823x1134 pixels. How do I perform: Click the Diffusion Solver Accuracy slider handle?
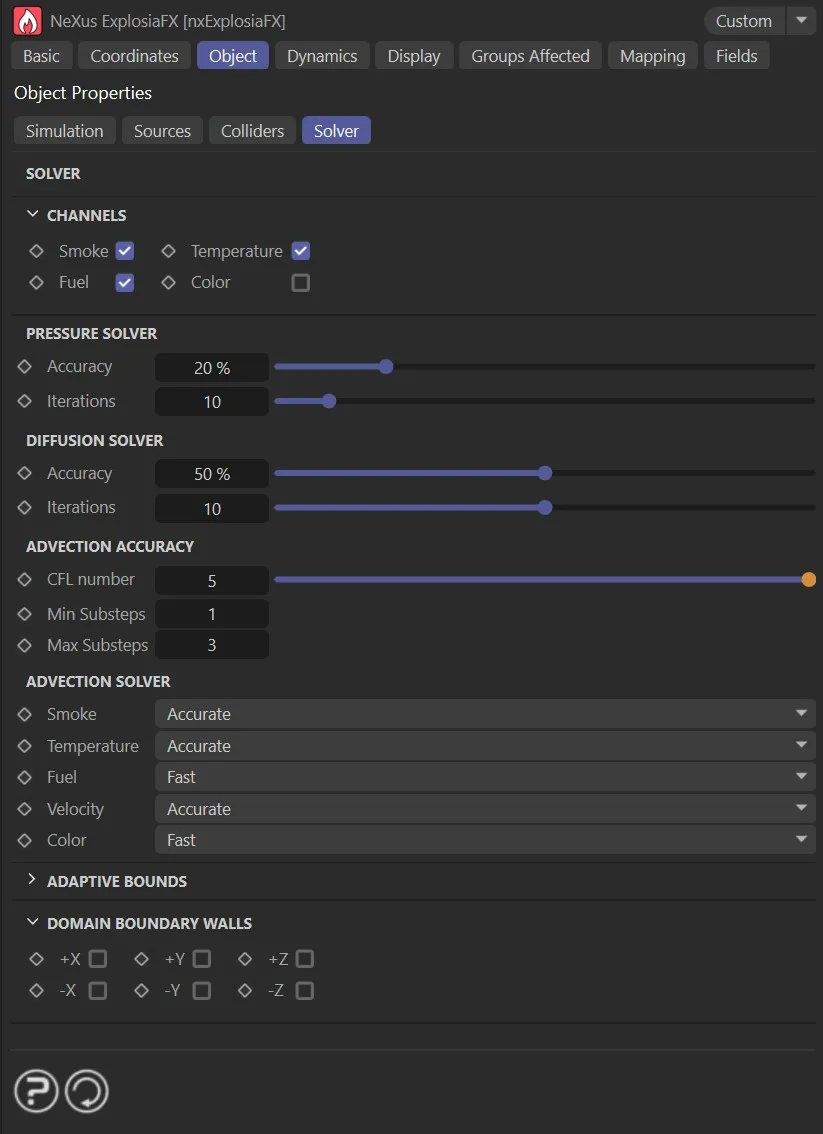(545, 473)
